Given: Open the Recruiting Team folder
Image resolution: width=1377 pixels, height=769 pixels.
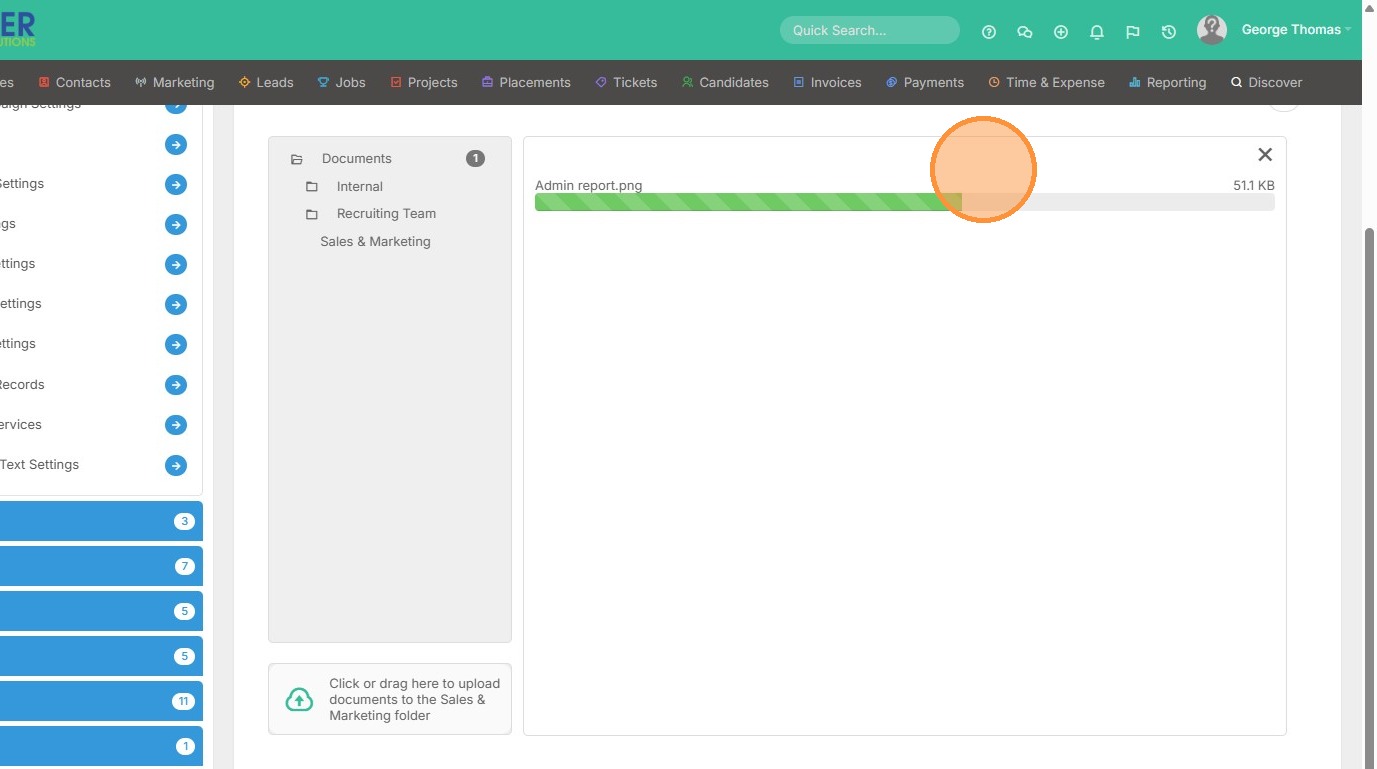Looking at the screenshot, I should 386,213.
